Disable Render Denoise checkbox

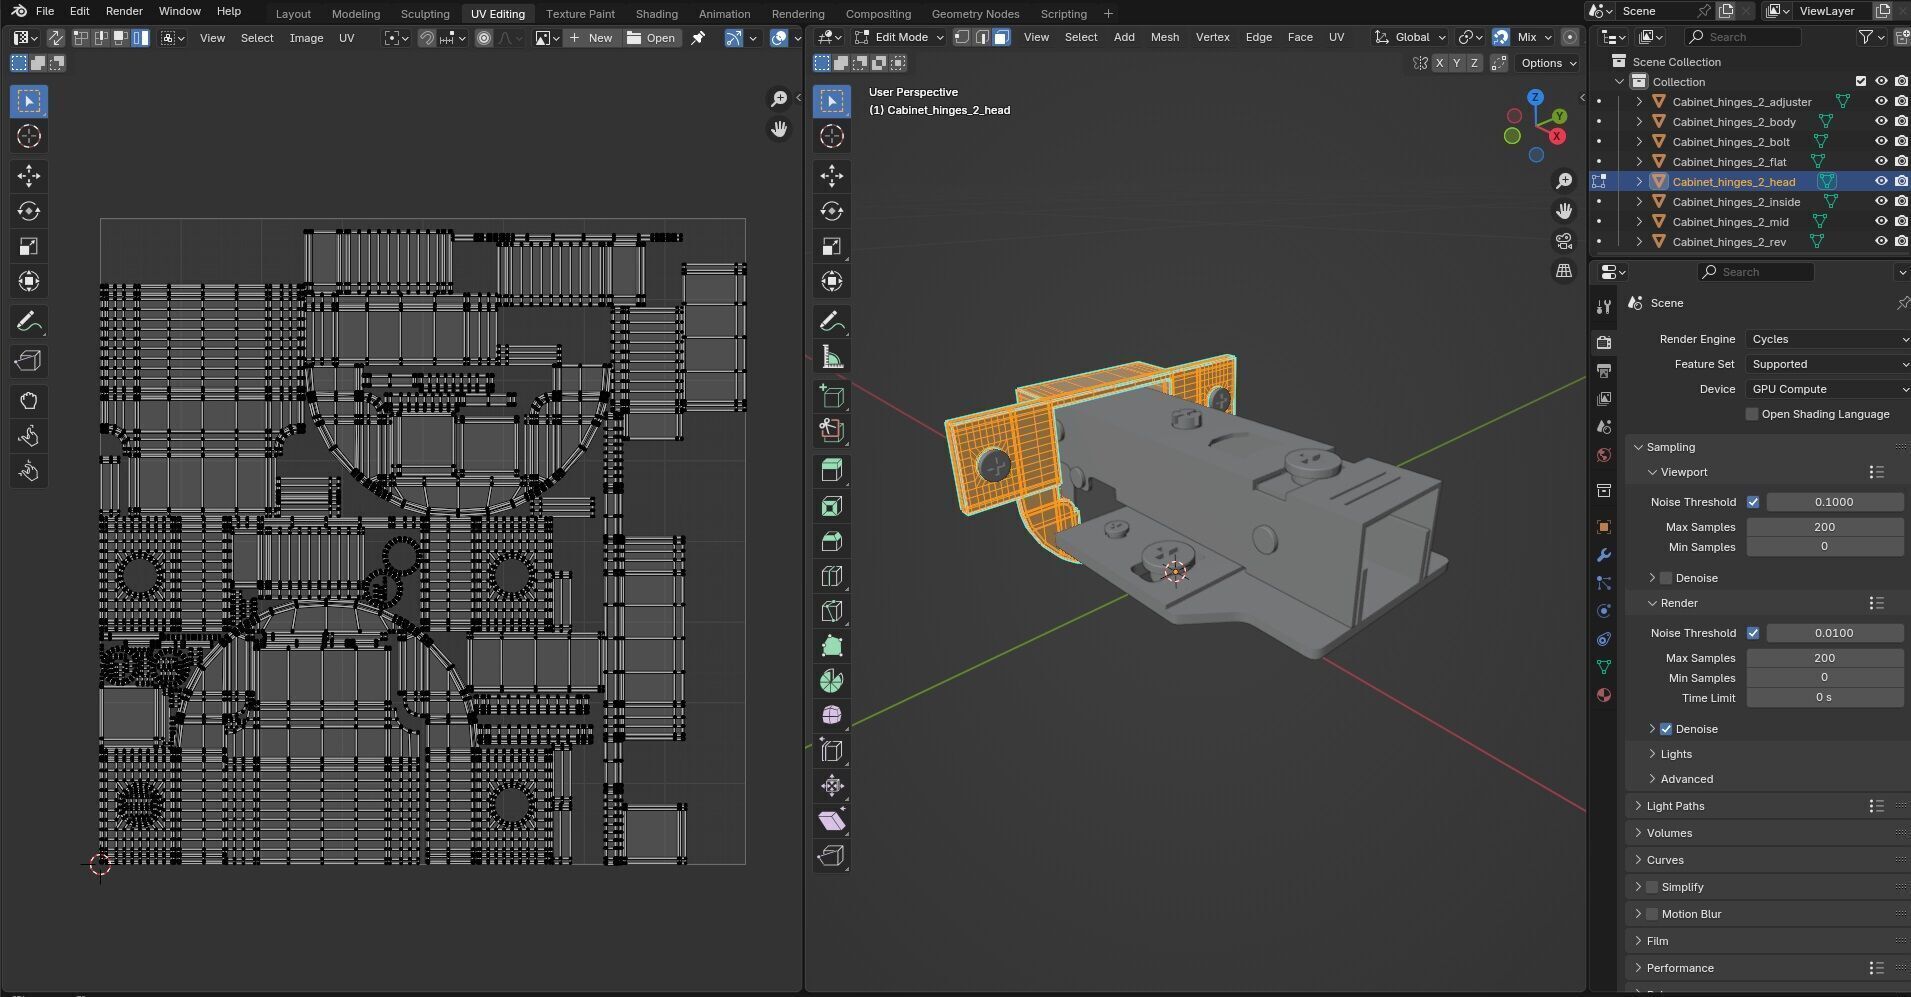tap(1666, 729)
